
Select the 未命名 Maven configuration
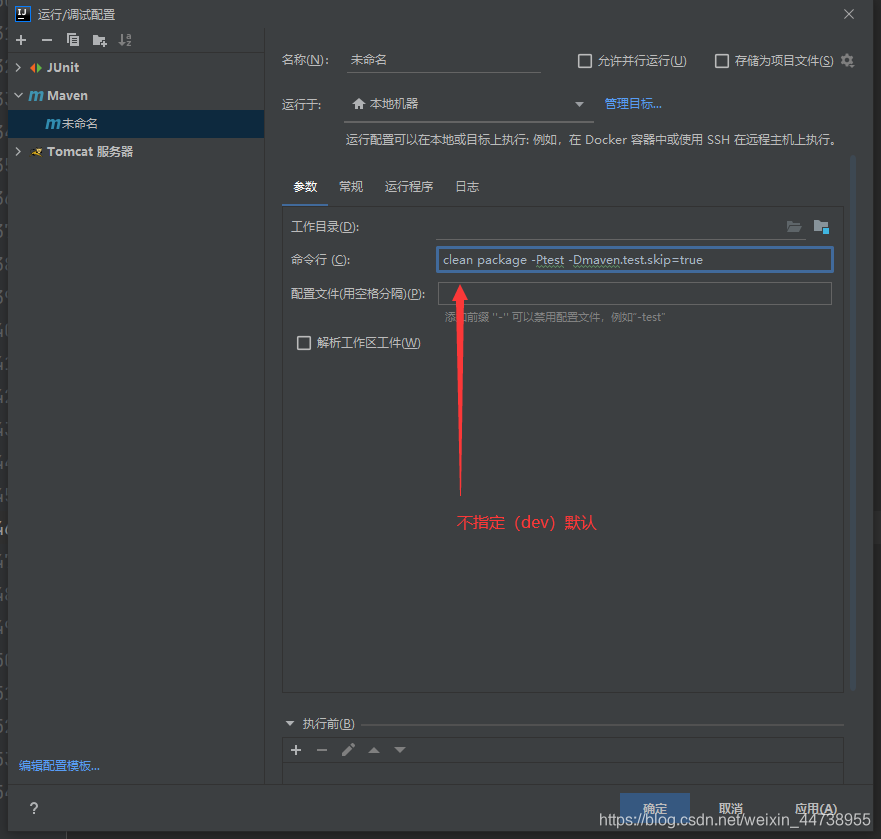(136, 124)
